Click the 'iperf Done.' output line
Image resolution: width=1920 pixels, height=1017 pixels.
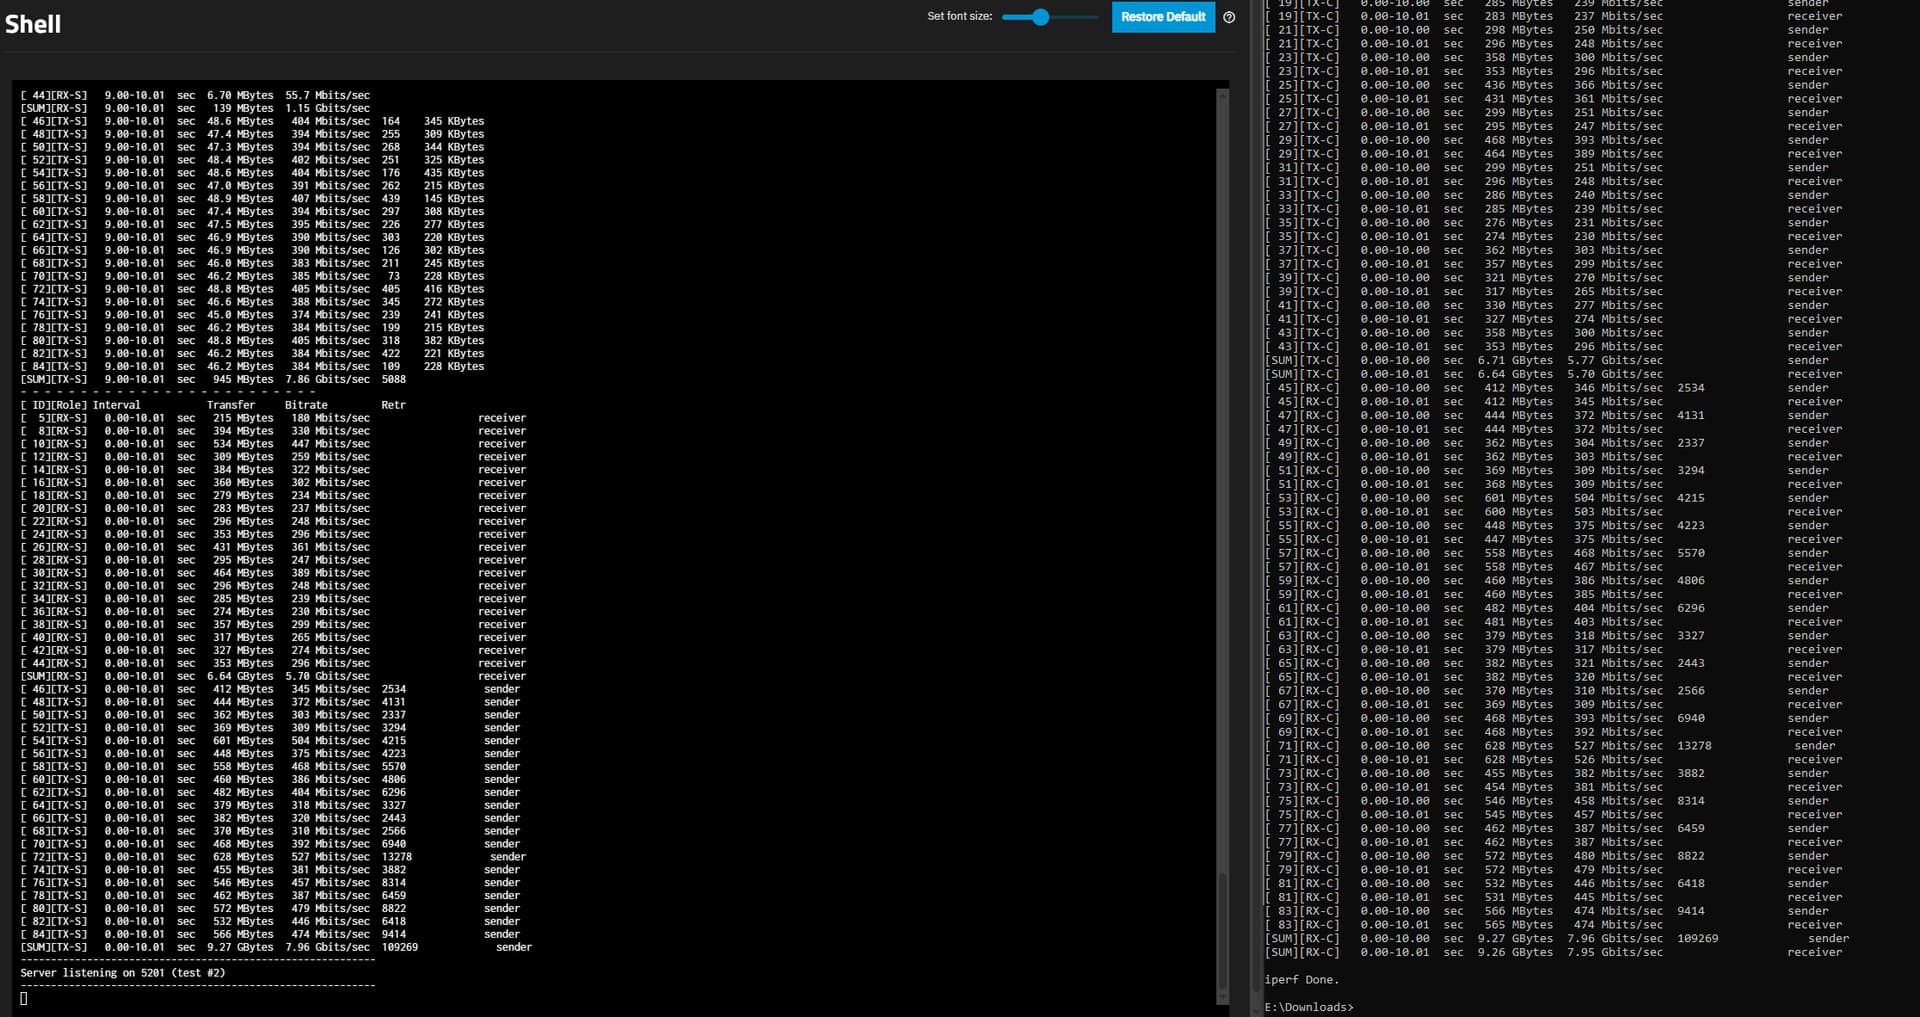[x=1301, y=980]
